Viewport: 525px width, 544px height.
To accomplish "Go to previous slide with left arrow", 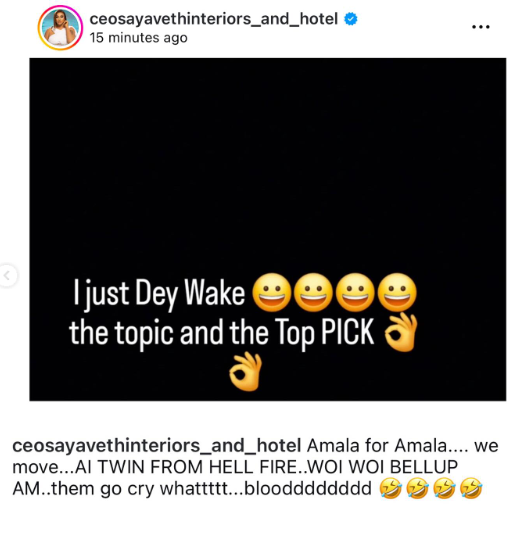I will pyautogui.click(x=7, y=275).
